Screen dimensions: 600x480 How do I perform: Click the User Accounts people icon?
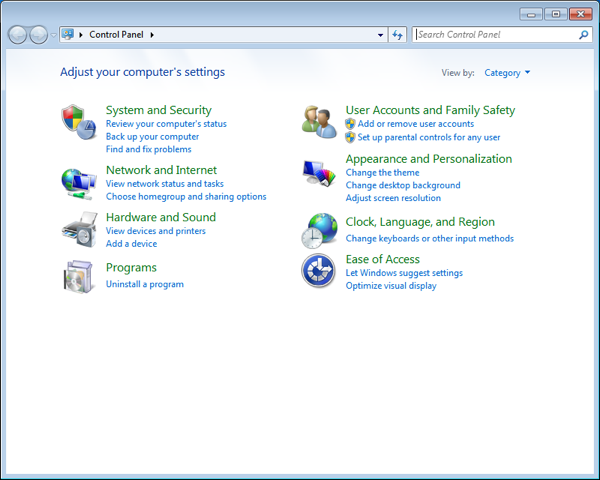[x=319, y=121]
